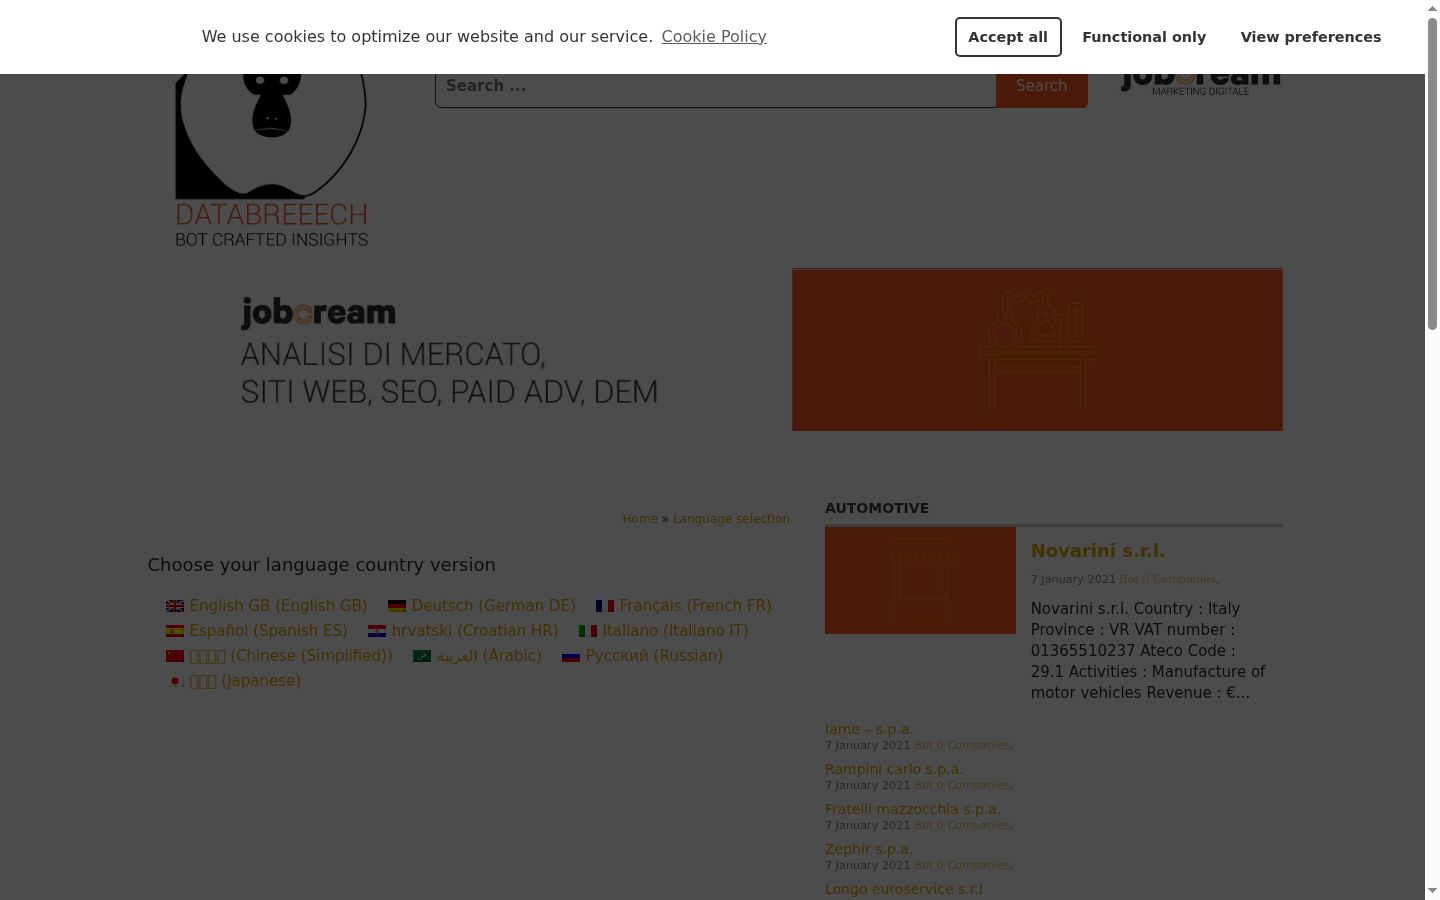This screenshot has height=900, width=1440.
Task: Click the Russian flag icon
Action: coord(571,656)
